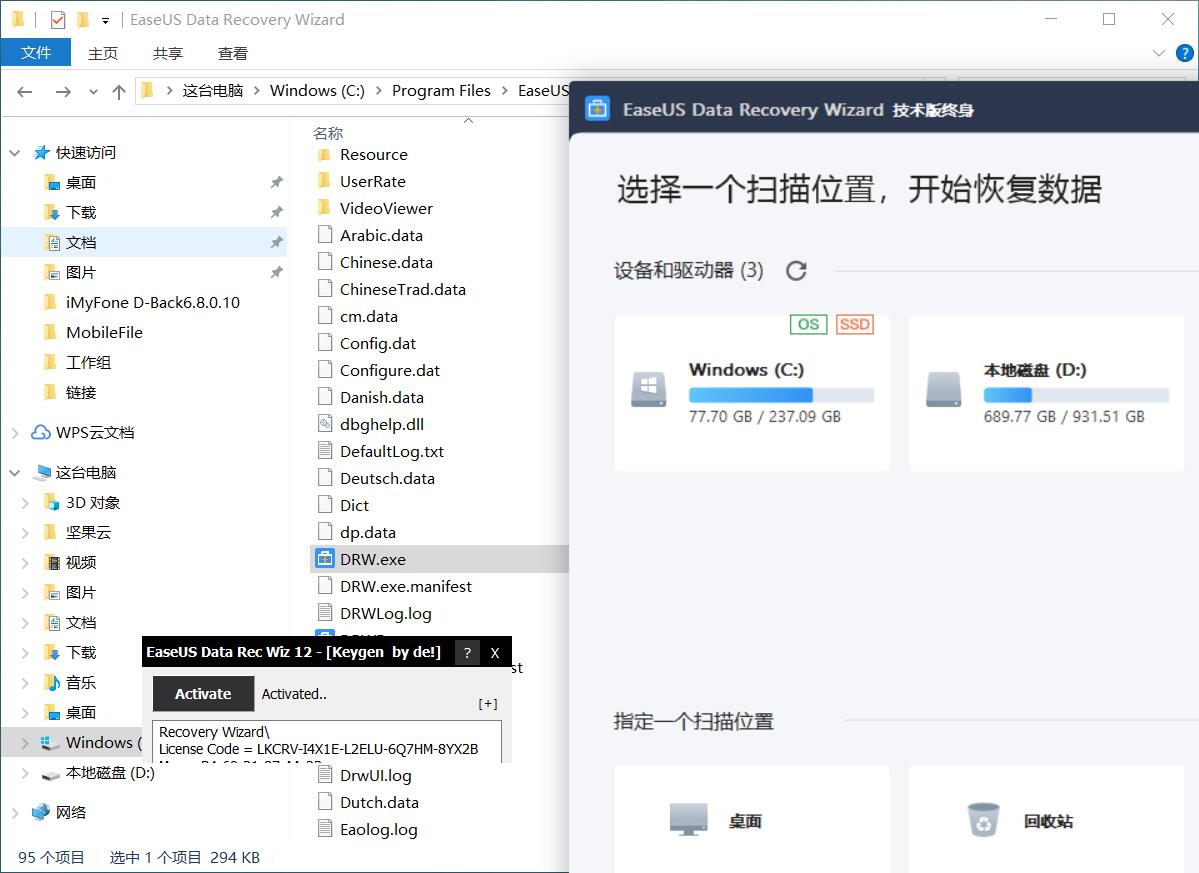Click the 桌面 monitor icon in EaseUS
The height and width of the screenshot is (873, 1199).
click(688, 820)
